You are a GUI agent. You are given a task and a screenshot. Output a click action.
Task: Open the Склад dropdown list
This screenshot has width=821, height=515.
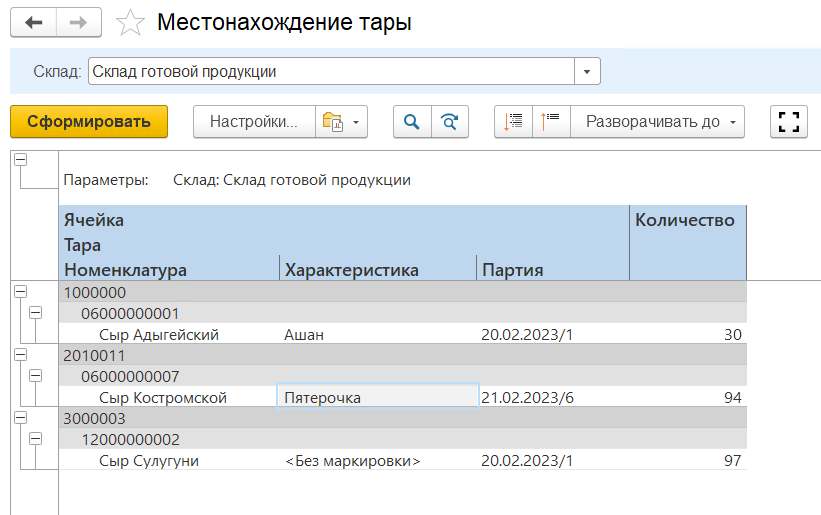coord(587,72)
